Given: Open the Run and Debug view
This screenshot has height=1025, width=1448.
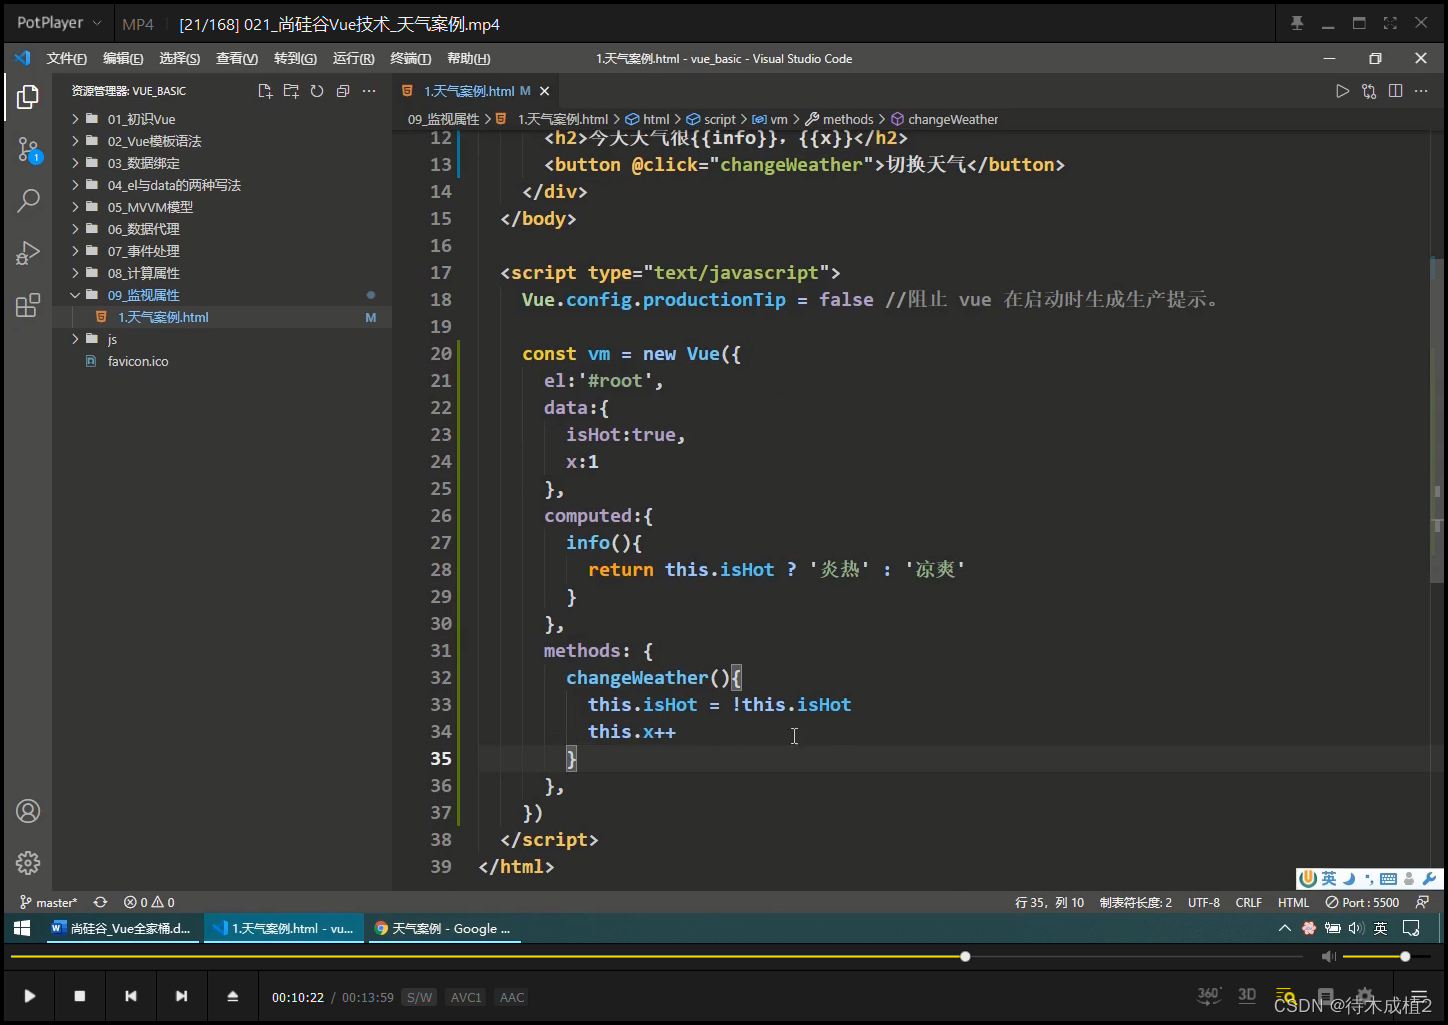Looking at the screenshot, I should click(28, 253).
